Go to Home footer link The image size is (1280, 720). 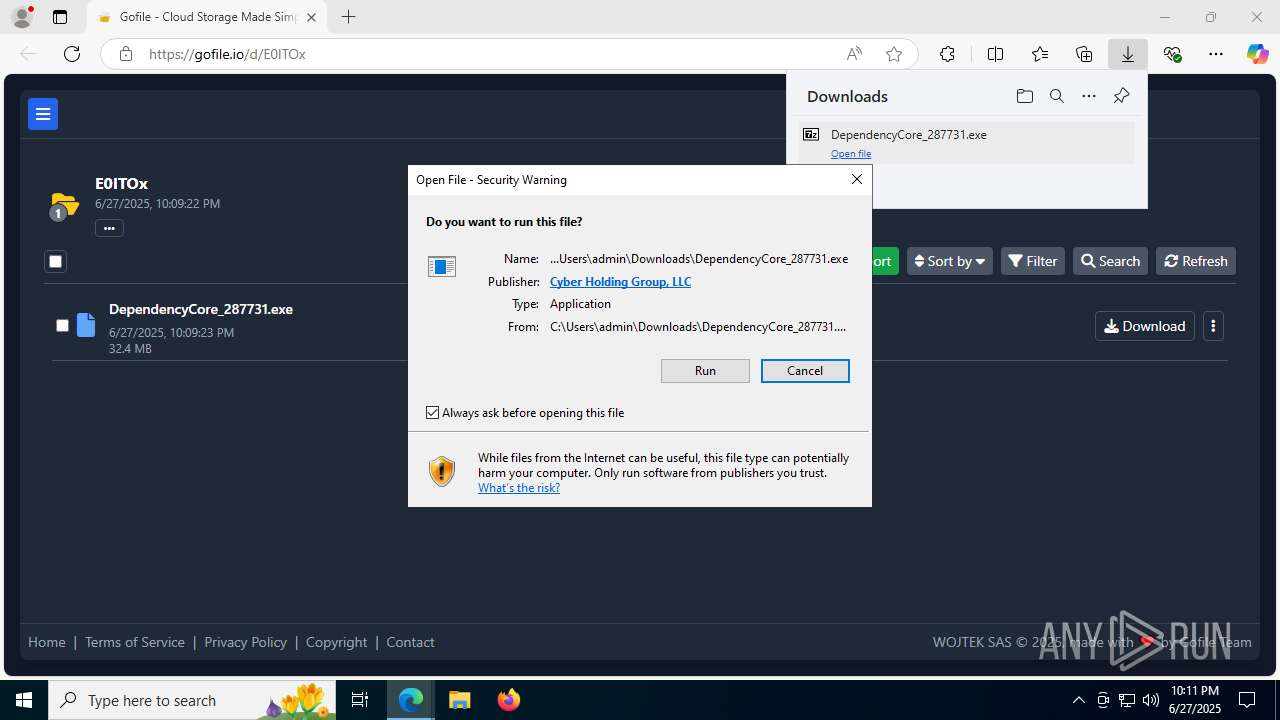pos(47,642)
